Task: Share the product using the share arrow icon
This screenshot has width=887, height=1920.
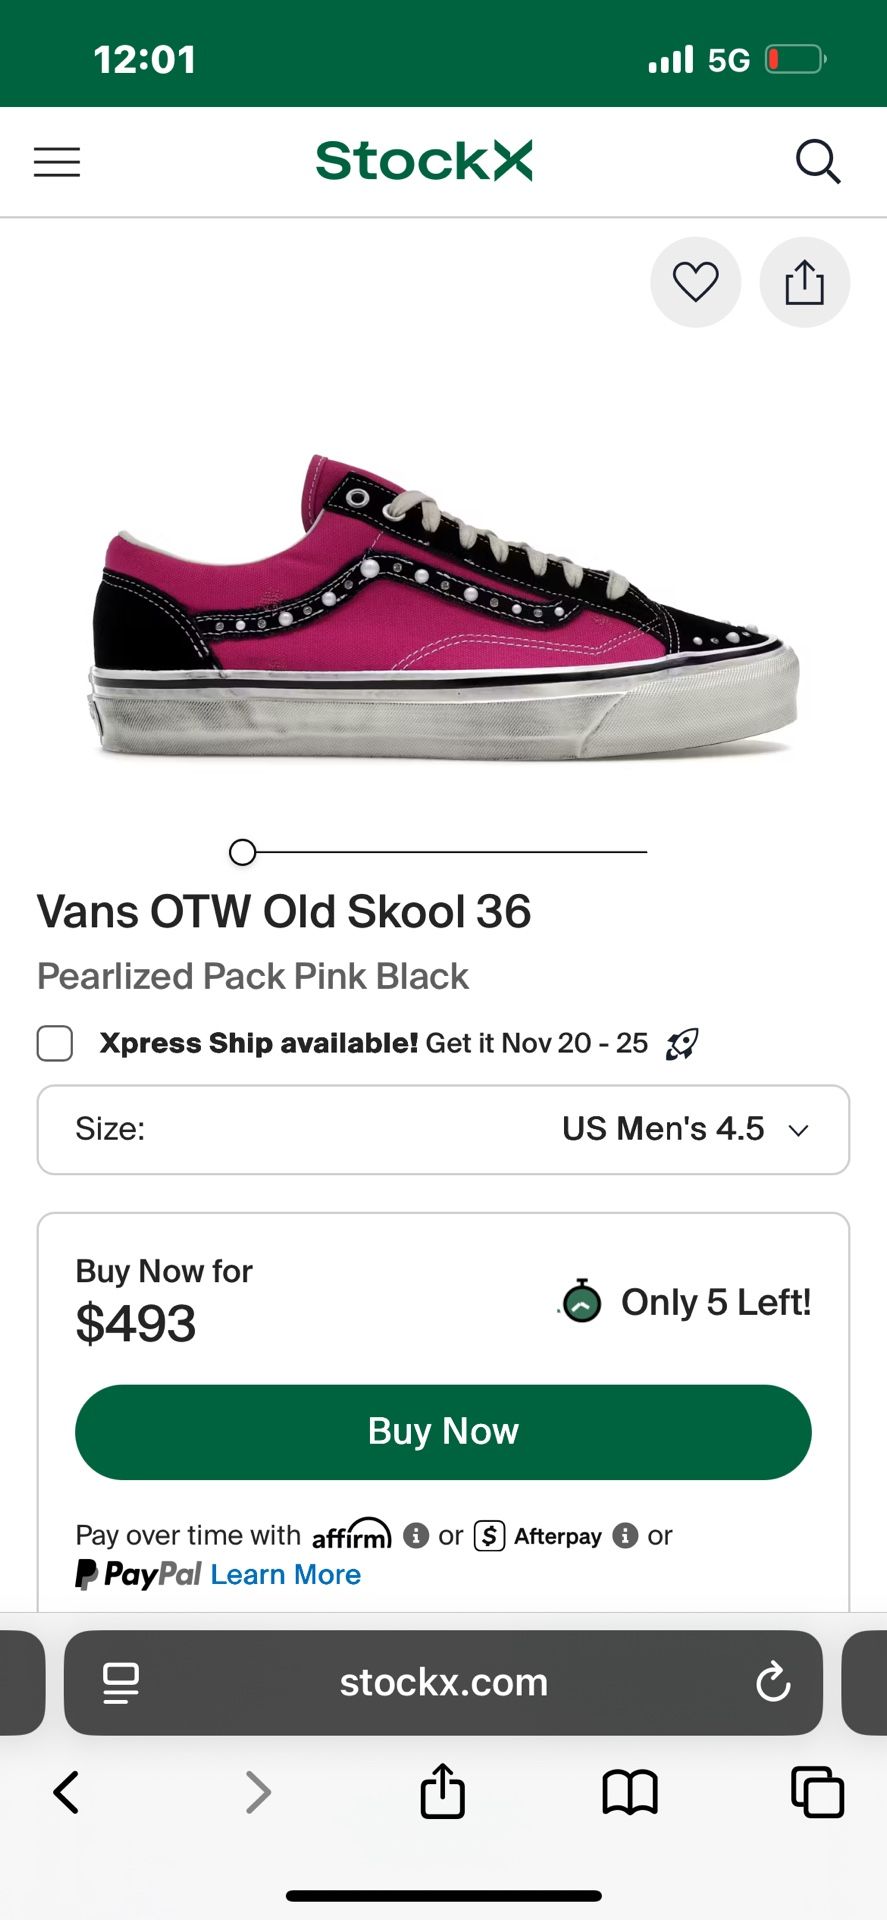Action: tap(804, 283)
